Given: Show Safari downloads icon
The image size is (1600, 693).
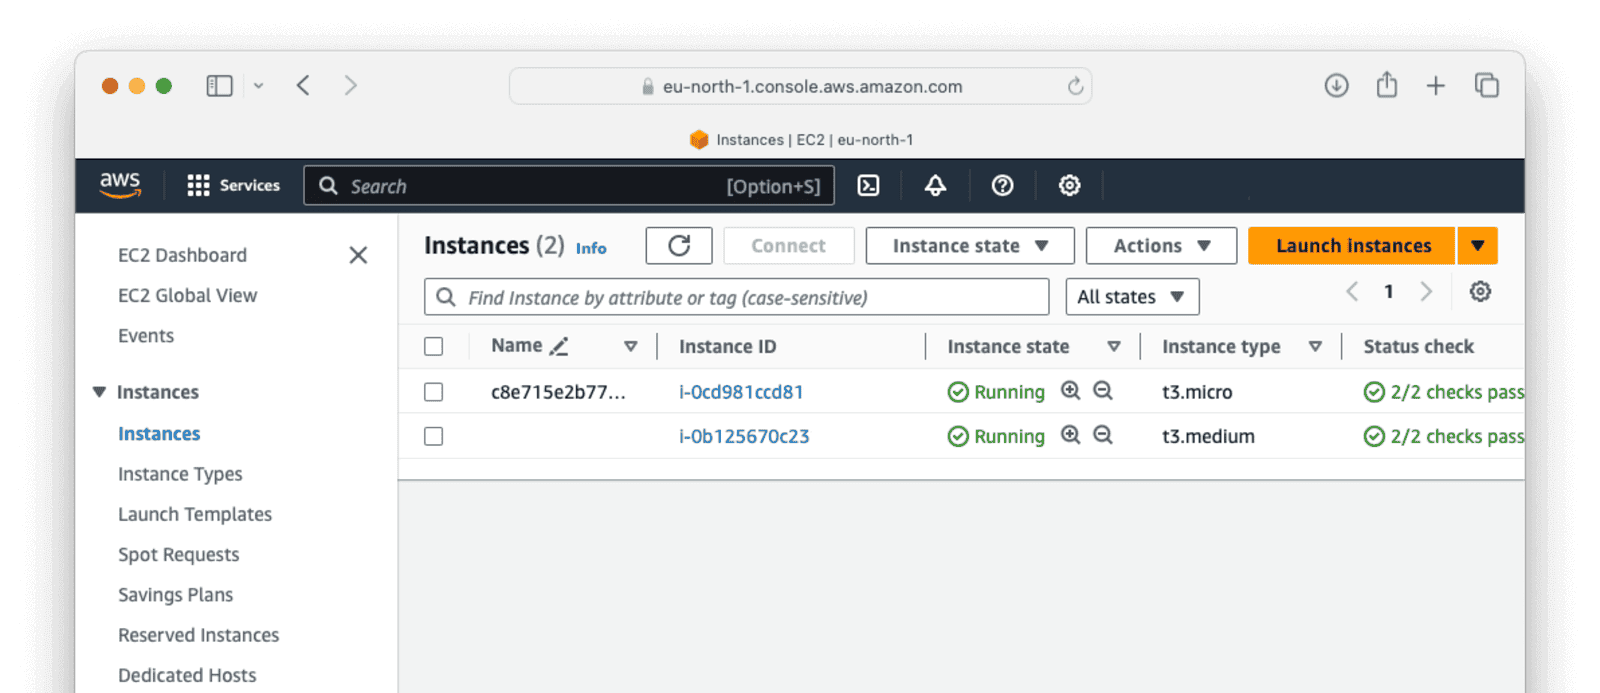Looking at the screenshot, I should click(1336, 86).
